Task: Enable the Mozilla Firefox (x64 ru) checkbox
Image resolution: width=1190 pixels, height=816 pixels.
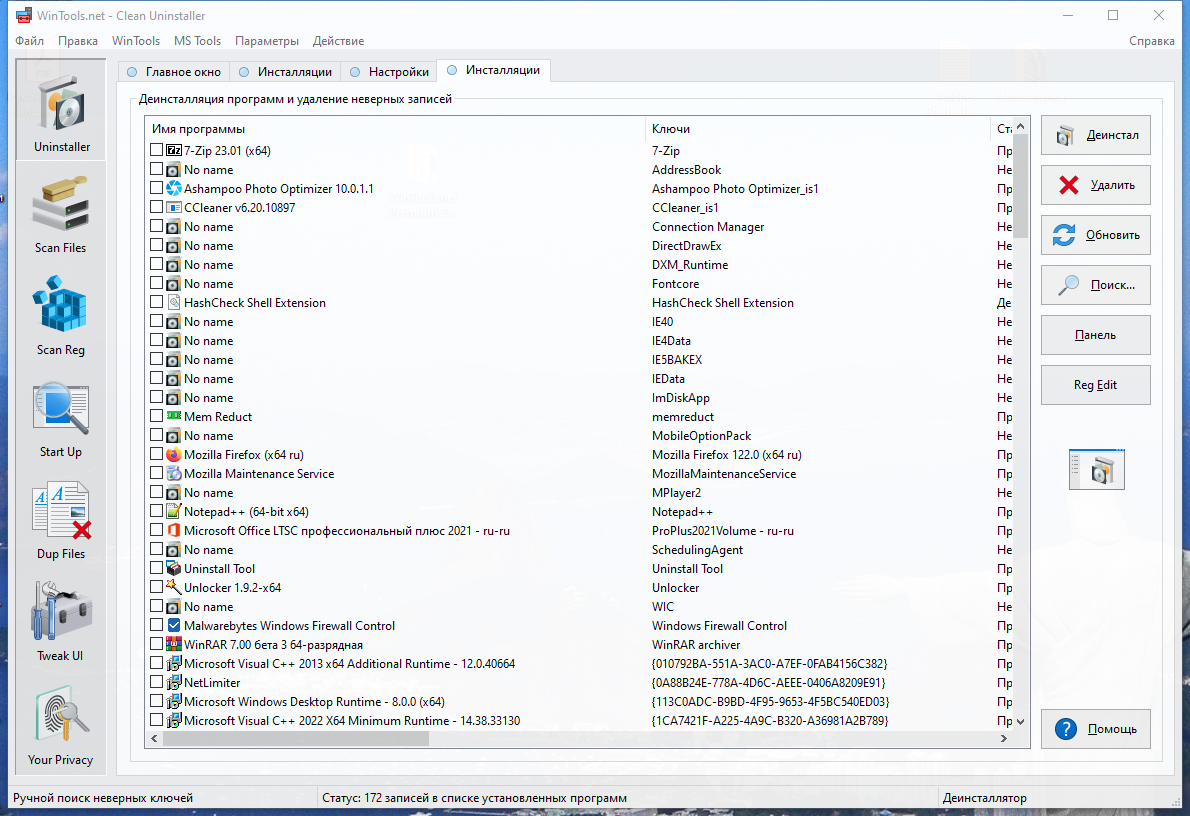Action: pyautogui.click(x=156, y=453)
